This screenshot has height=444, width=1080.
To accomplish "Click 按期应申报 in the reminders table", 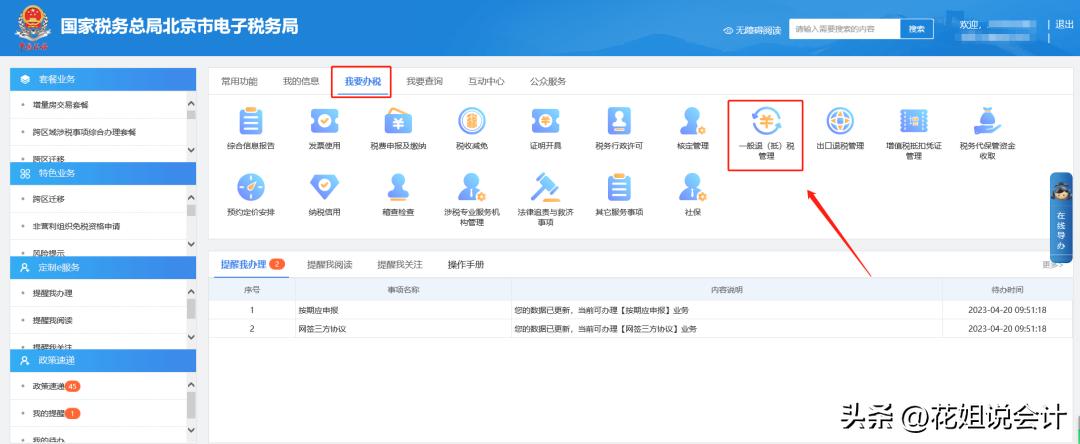I will click(x=318, y=310).
